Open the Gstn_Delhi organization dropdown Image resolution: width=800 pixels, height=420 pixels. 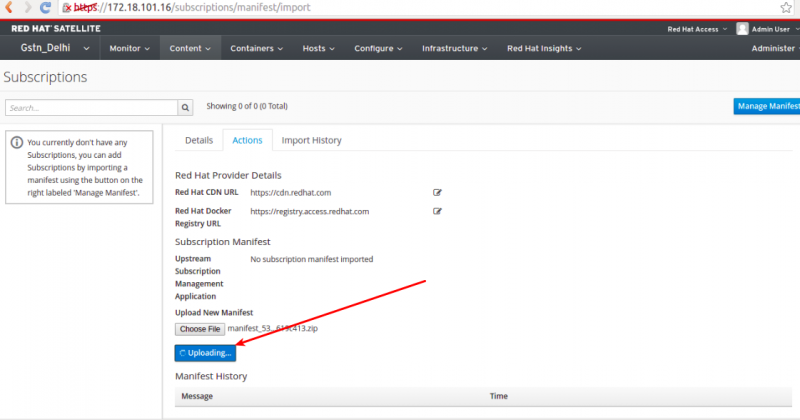pos(55,48)
